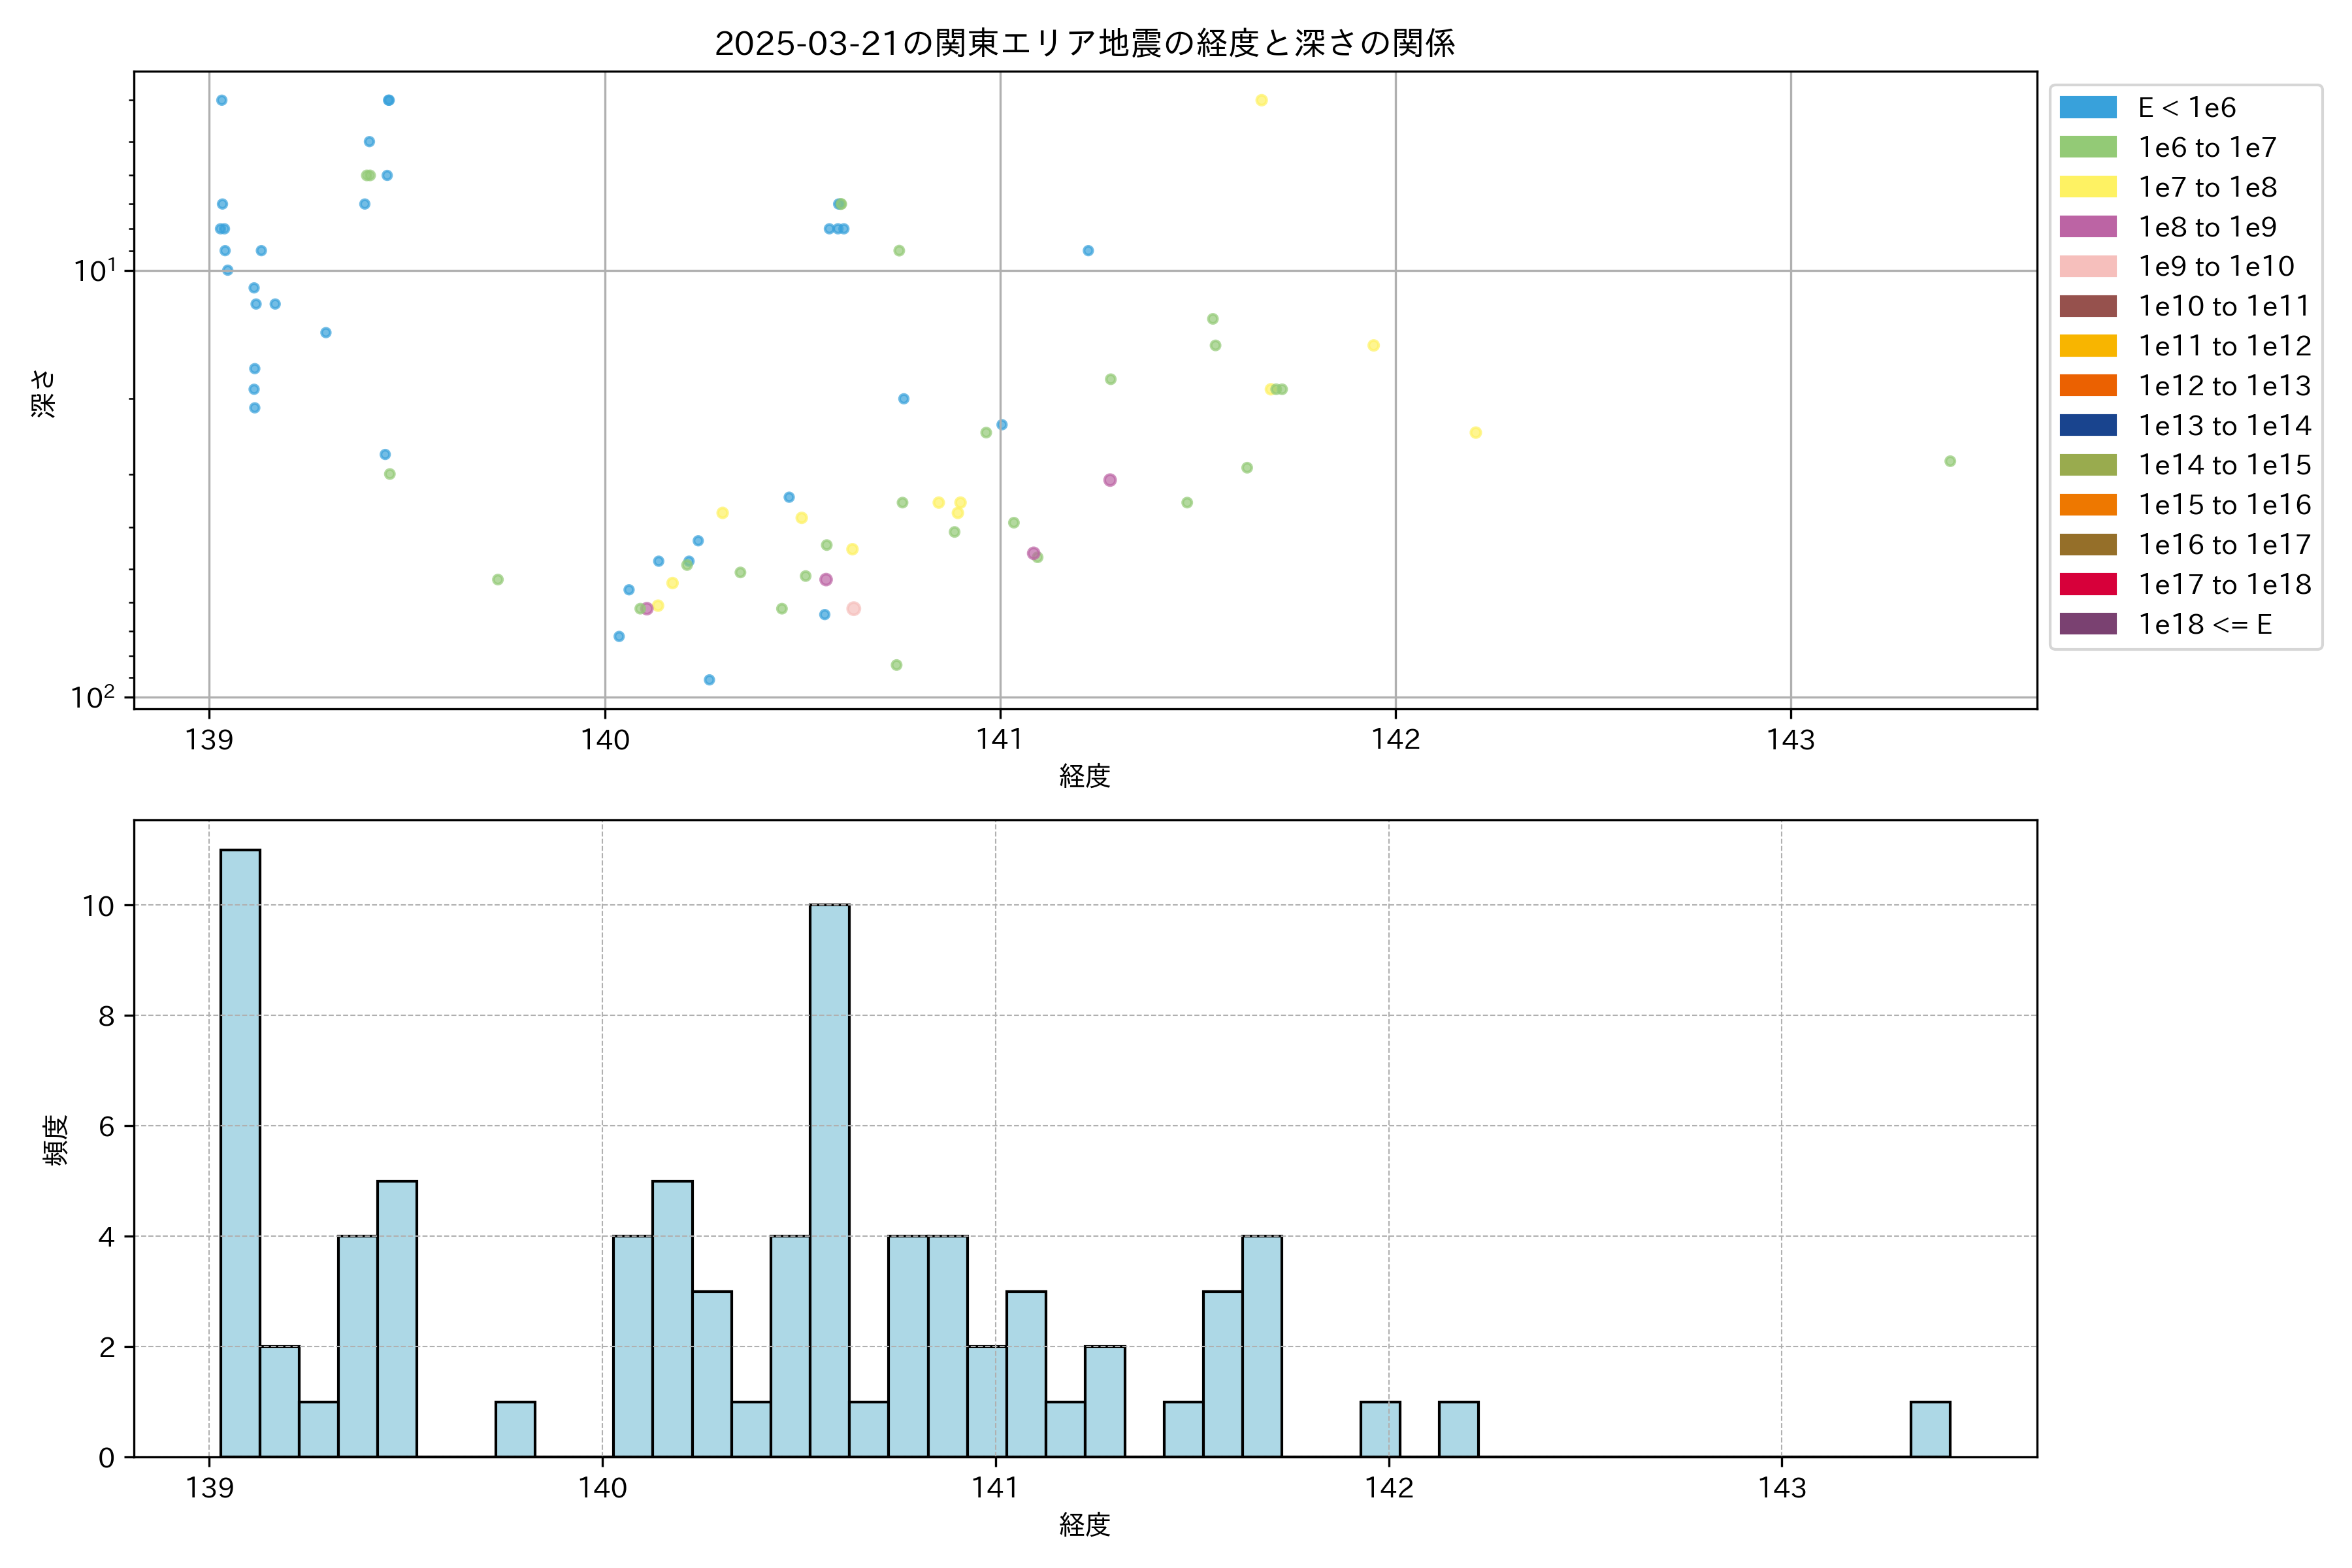
Task: Click the pink 1e9 to 1e10 swatch
Action: click(2088, 266)
